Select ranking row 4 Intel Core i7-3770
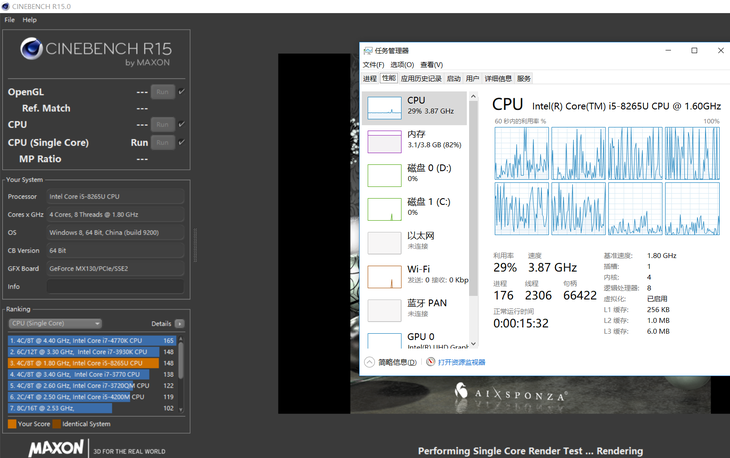Screen dimensions: 730x458 pyautogui.click(x=92, y=374)
